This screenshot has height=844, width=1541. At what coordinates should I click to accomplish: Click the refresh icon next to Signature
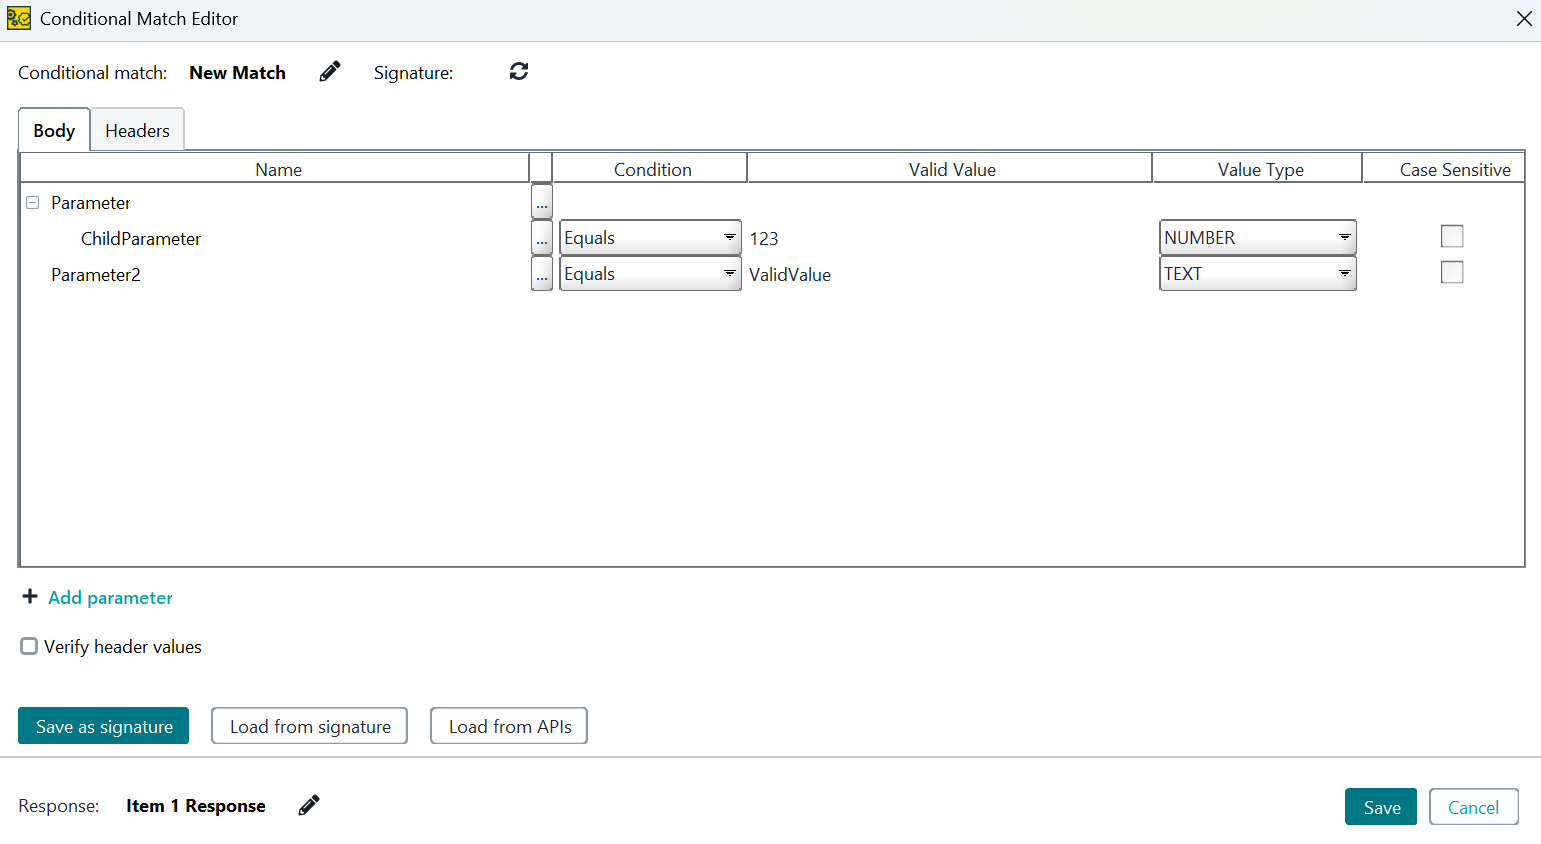click(x=518, y=71)
